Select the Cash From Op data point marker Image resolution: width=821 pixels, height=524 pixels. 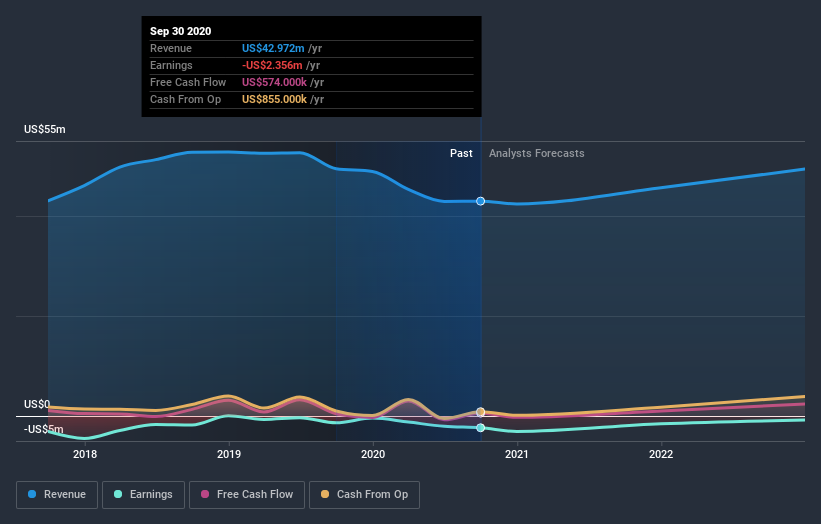(481, 412)
